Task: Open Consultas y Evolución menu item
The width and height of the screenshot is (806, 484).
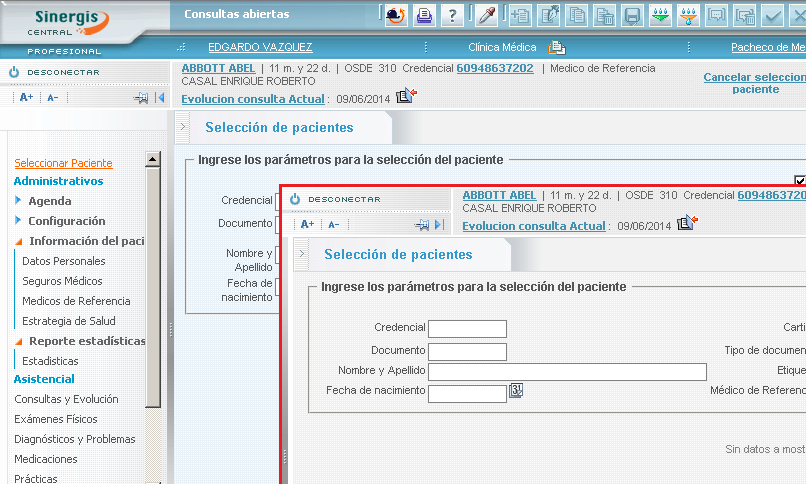Action: coord(66,399)
